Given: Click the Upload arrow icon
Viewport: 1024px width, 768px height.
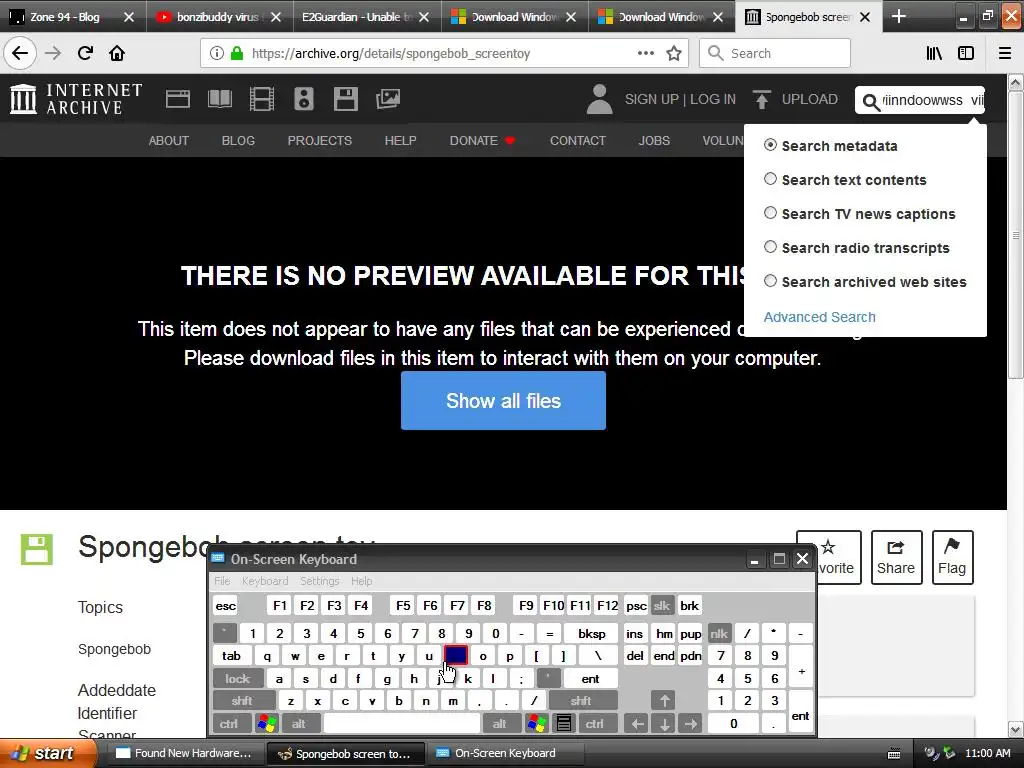Looking at the screenshot, I should (x=761, y=99).
